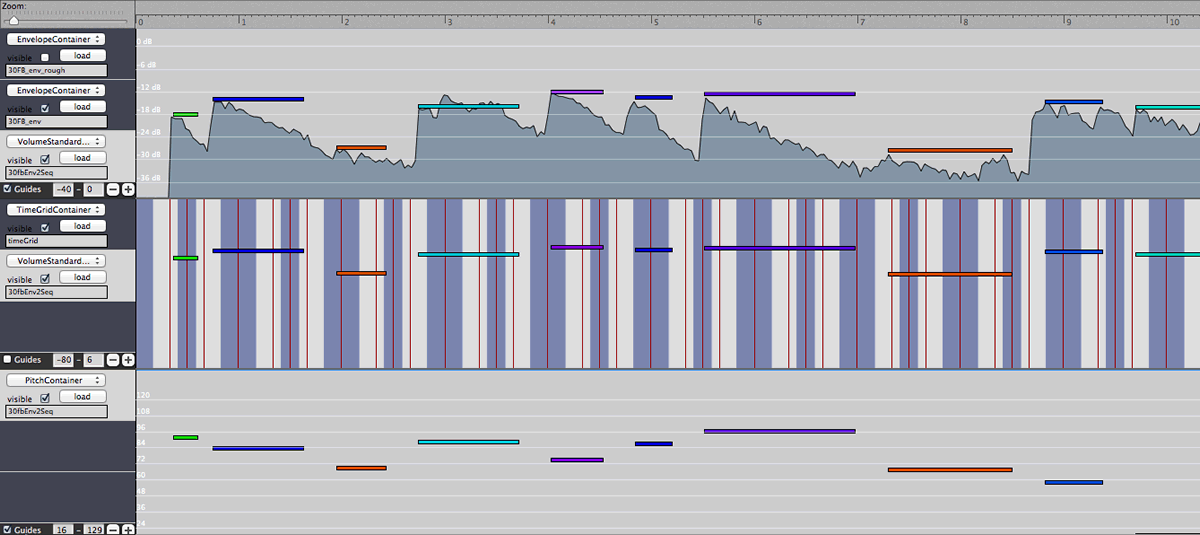Screen dimensions: 1200x535
Task: Click the 30FB_env_rough filename field
Action: 56,71
